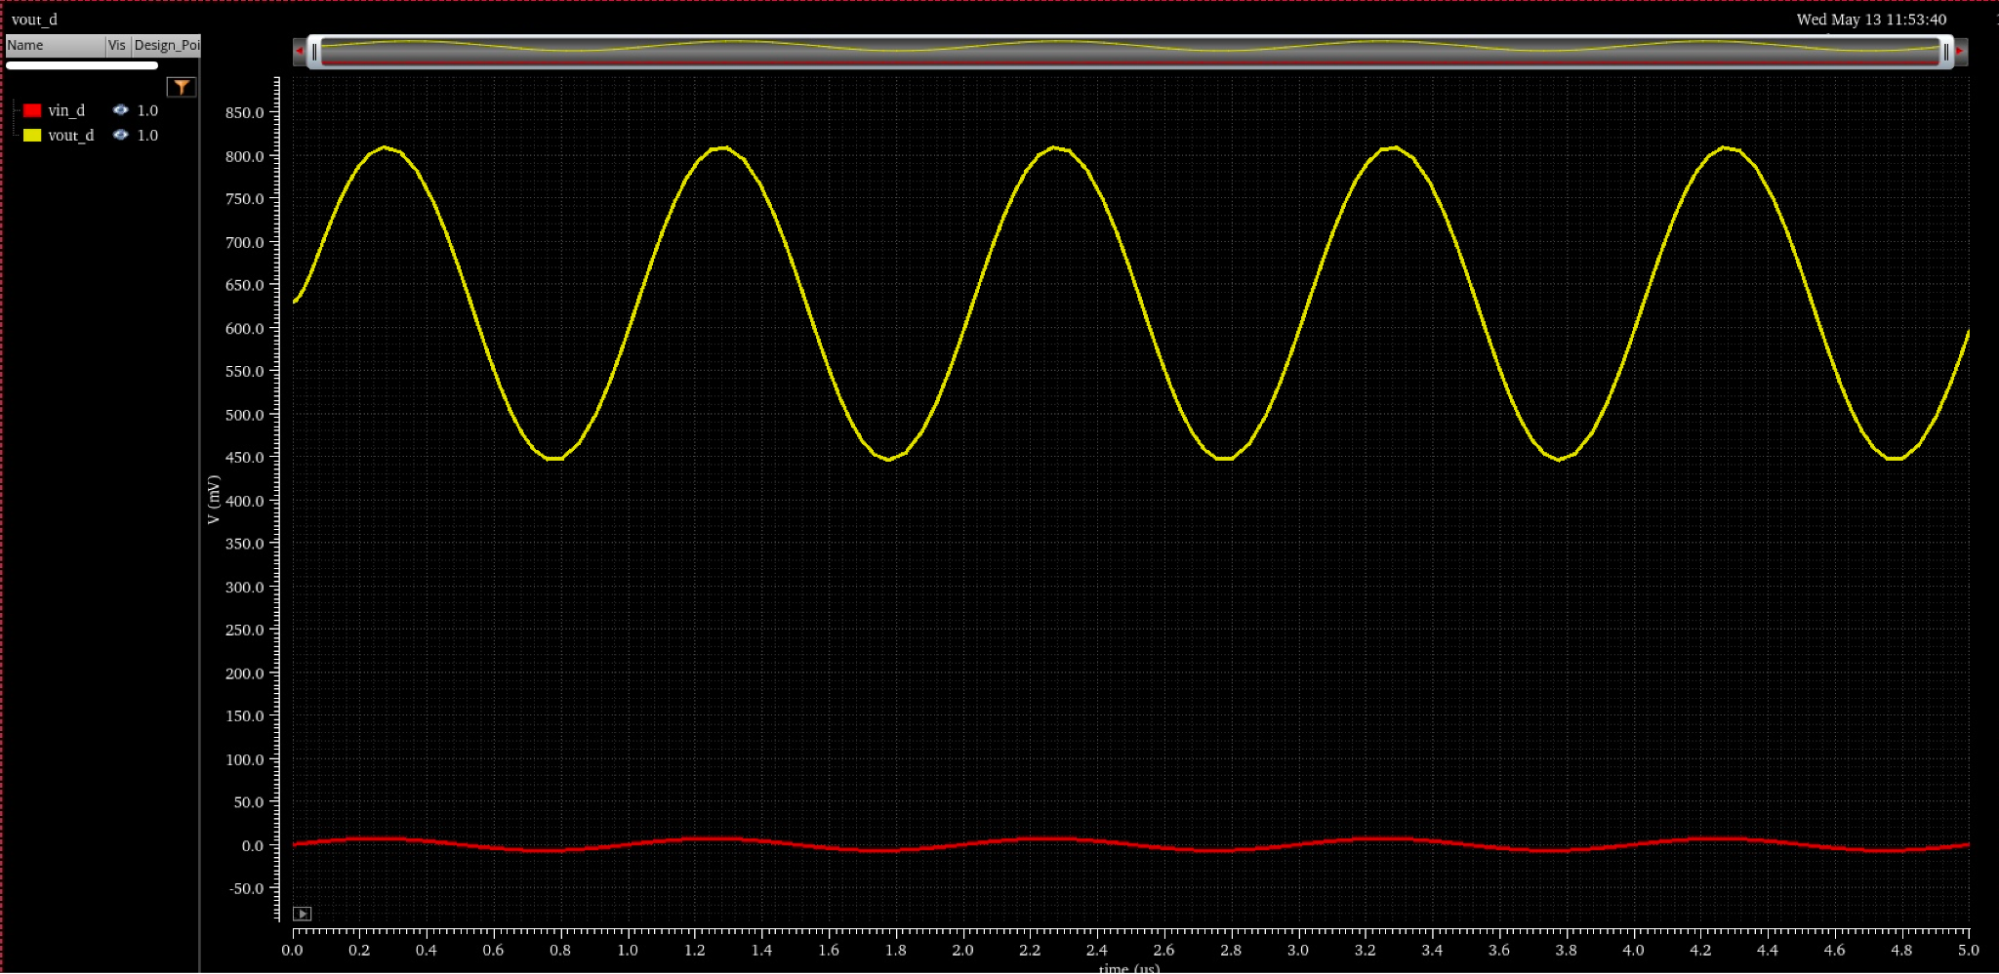Click the time (us) axis label

(1129, 967)
